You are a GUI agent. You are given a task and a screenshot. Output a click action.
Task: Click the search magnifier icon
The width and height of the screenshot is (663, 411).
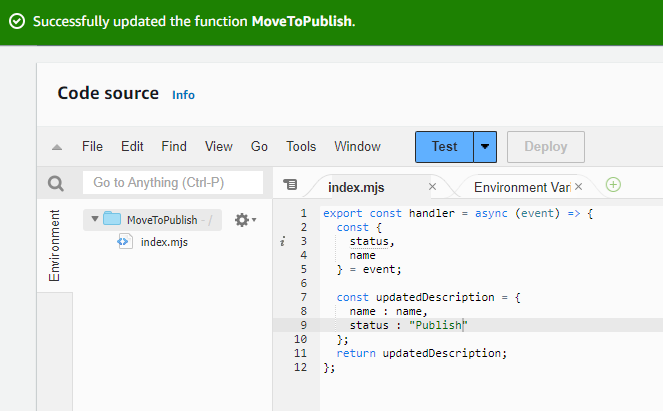pyautogui.click(x=56, y=184)
